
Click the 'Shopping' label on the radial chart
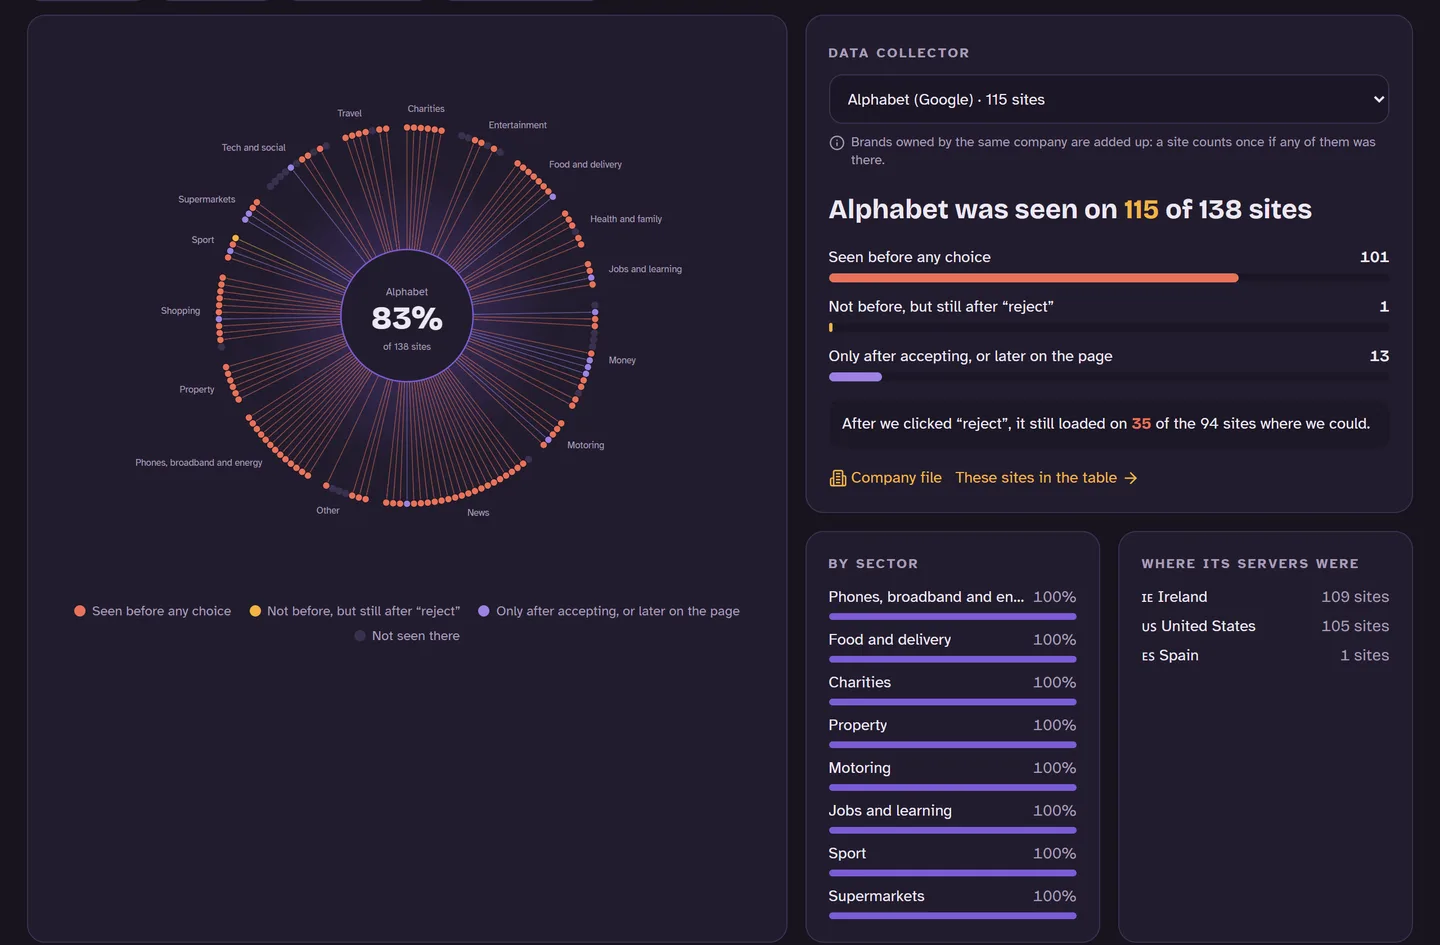(181, 311)
